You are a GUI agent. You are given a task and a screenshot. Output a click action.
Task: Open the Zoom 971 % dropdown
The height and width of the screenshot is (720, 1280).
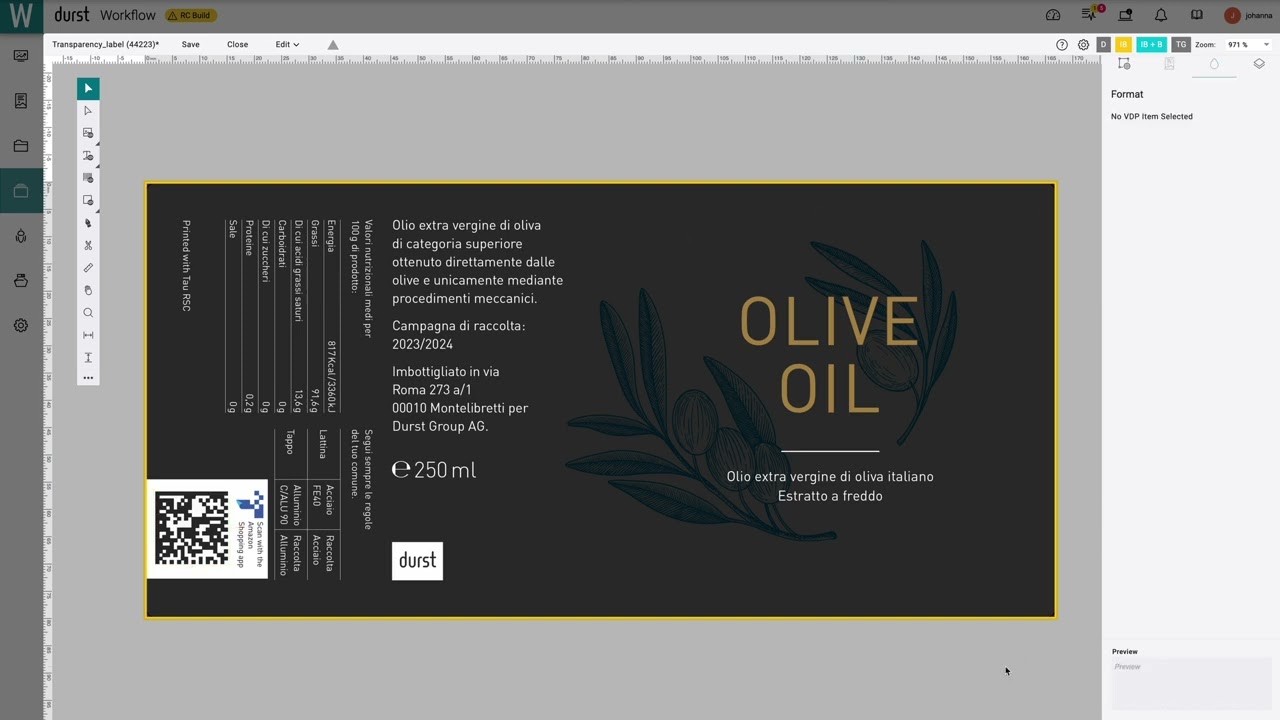(1249, 45)
